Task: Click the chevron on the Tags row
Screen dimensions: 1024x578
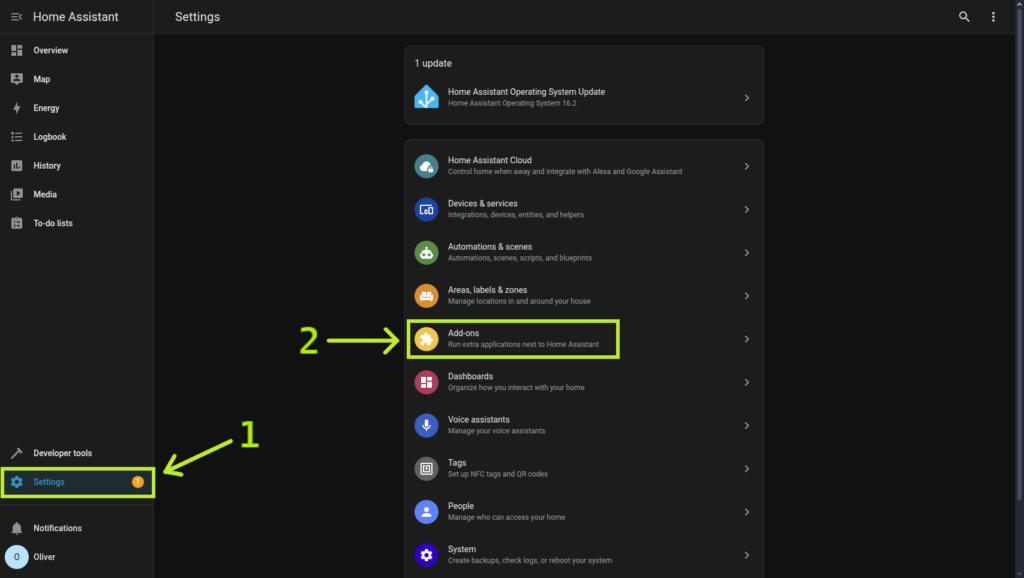Action: [746, 468]
